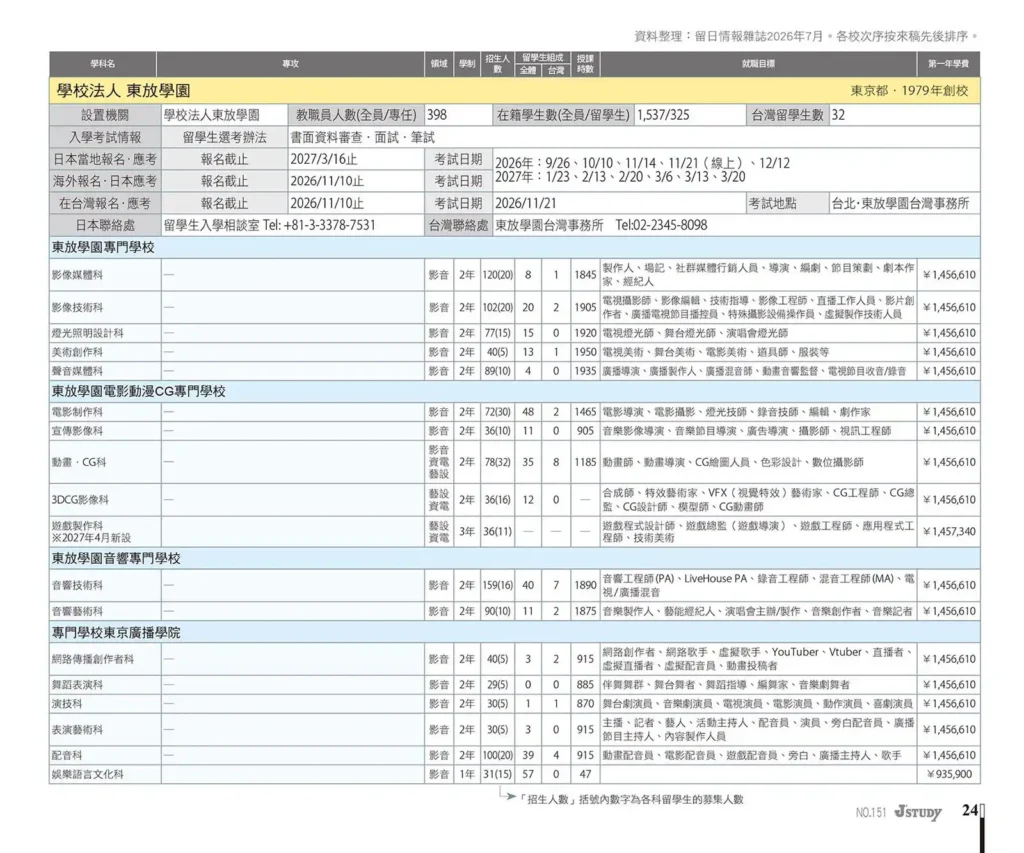Select the tuition value ¥935,900

click(950, 775)
